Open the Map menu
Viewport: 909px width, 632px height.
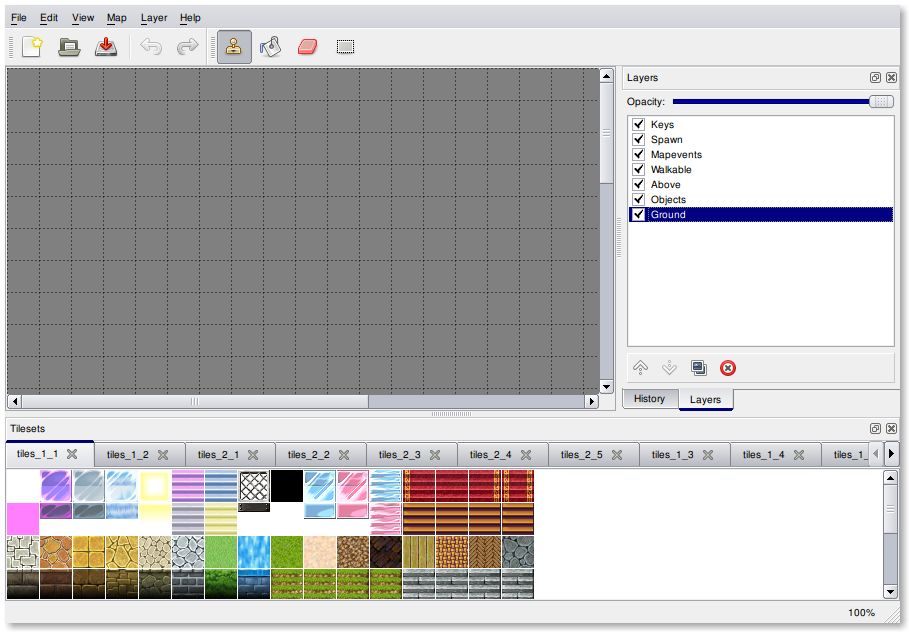point(117,18)
